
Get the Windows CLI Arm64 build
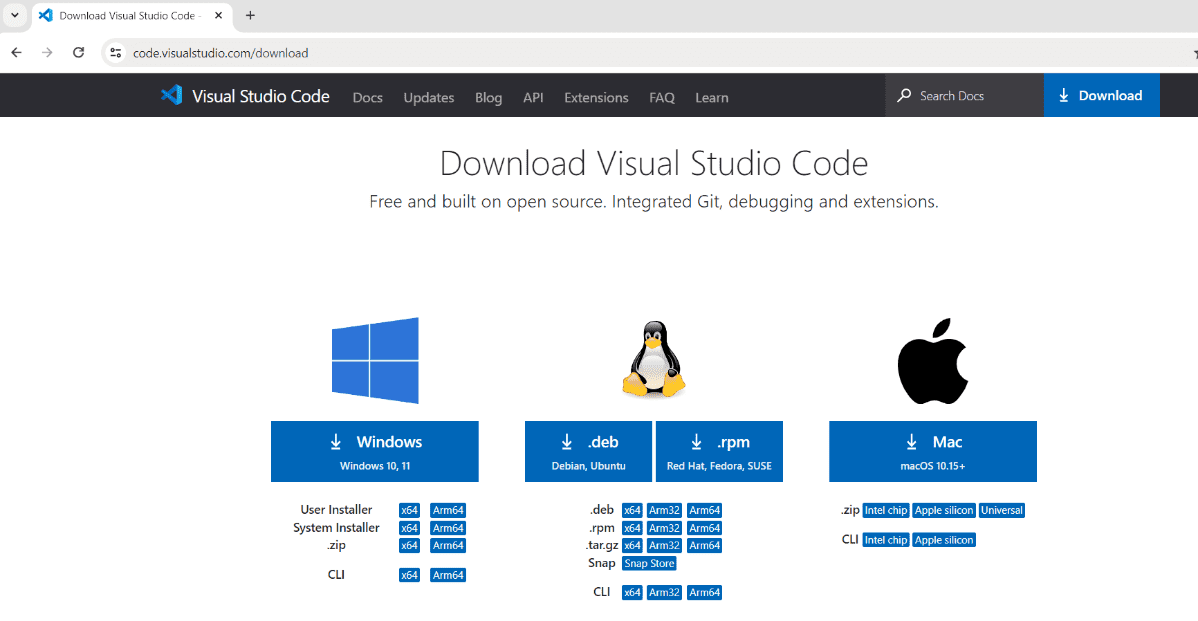pos(448,575)
